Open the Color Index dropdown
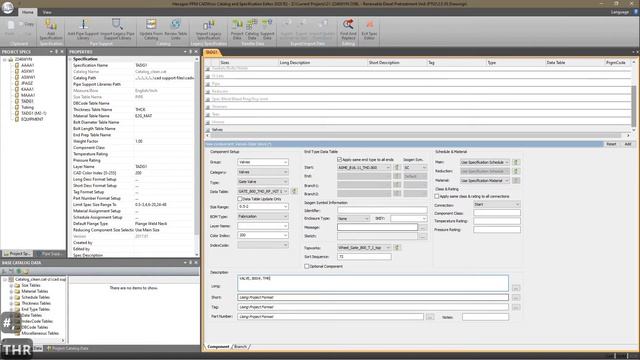Image resolution: width=640 pixels, height=360 pixels. (x=263, y=235)
